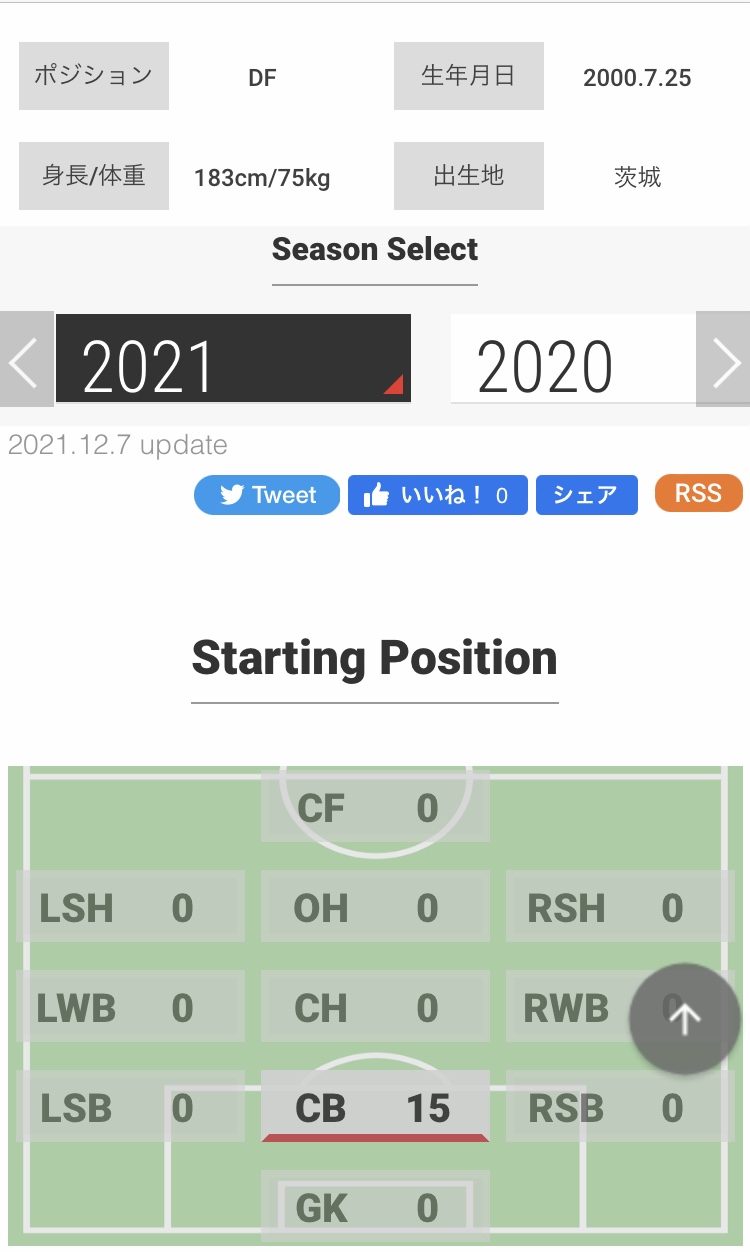Click the previous season left arrow

26,359
